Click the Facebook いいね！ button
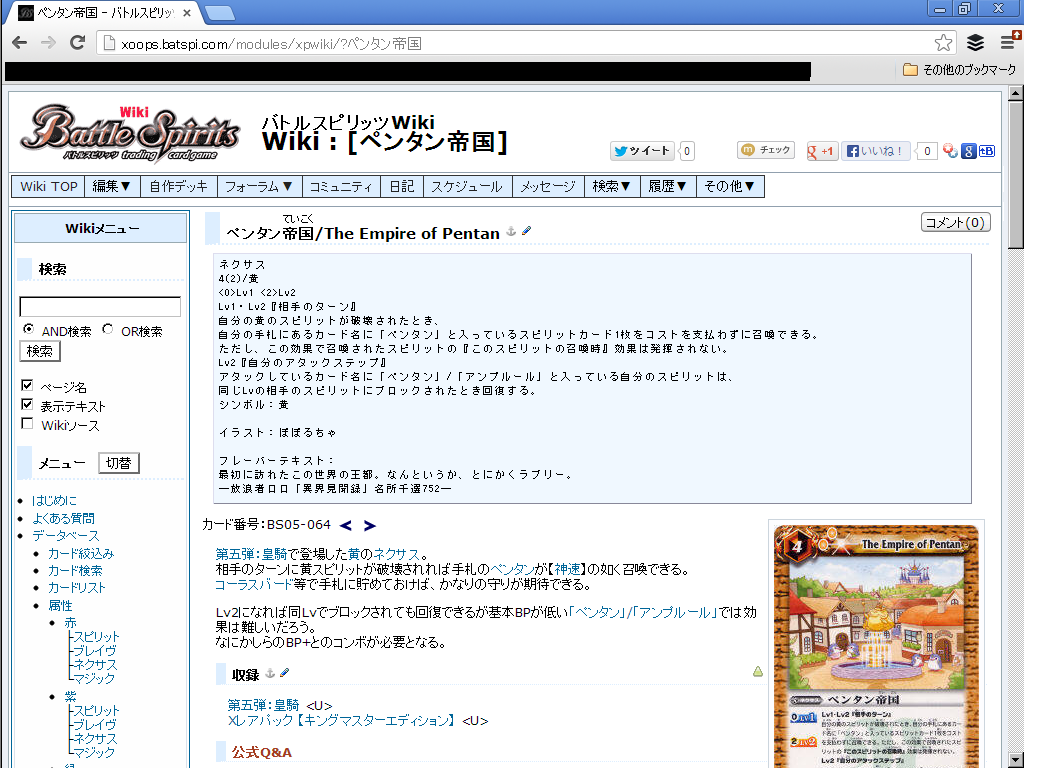 (x=875, y=151)
